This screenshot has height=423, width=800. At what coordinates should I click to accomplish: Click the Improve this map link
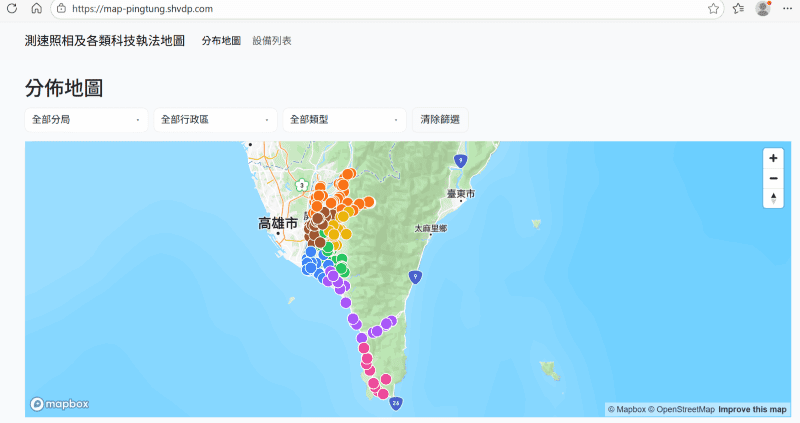coord(754,409)
